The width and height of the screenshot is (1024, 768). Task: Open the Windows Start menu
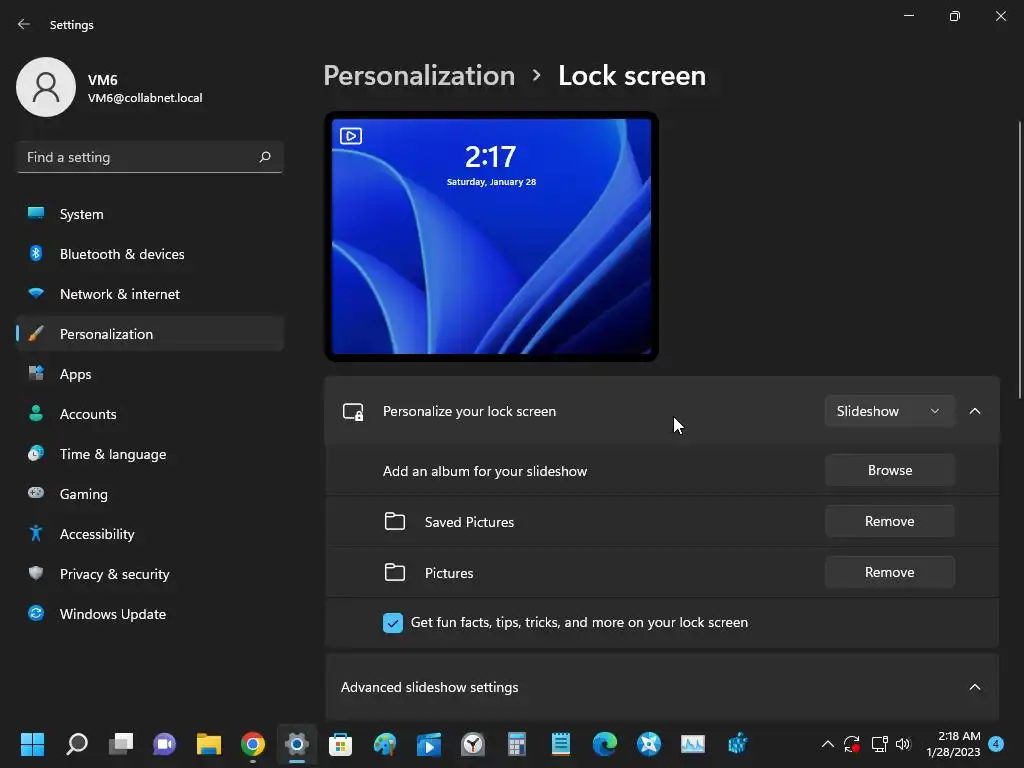point(32,743)
